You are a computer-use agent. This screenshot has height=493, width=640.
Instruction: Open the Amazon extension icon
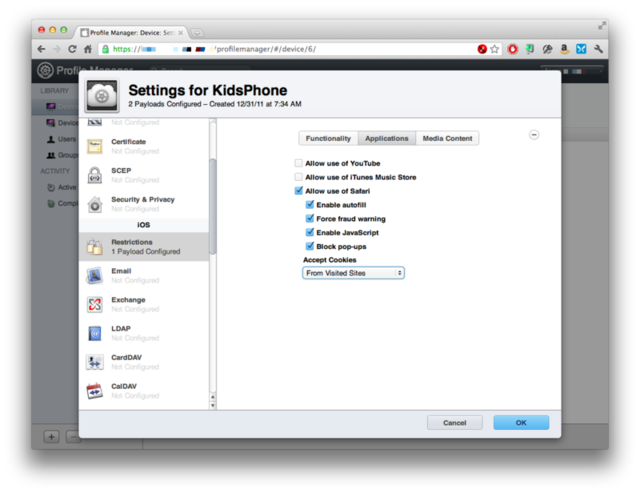pos(564,49)
